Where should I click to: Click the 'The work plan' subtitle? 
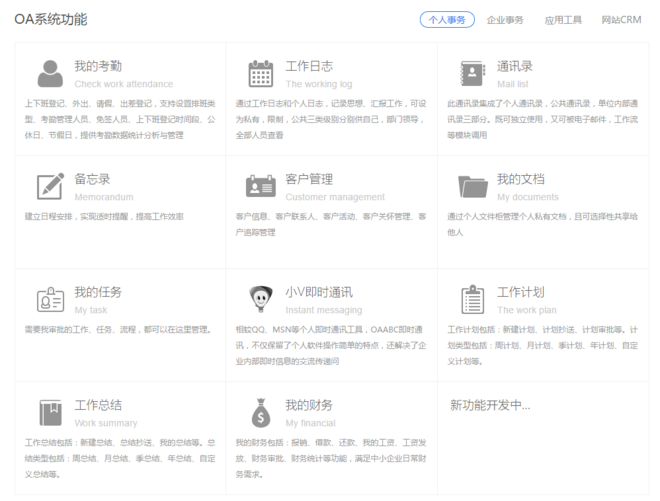(x=527, y=310)
